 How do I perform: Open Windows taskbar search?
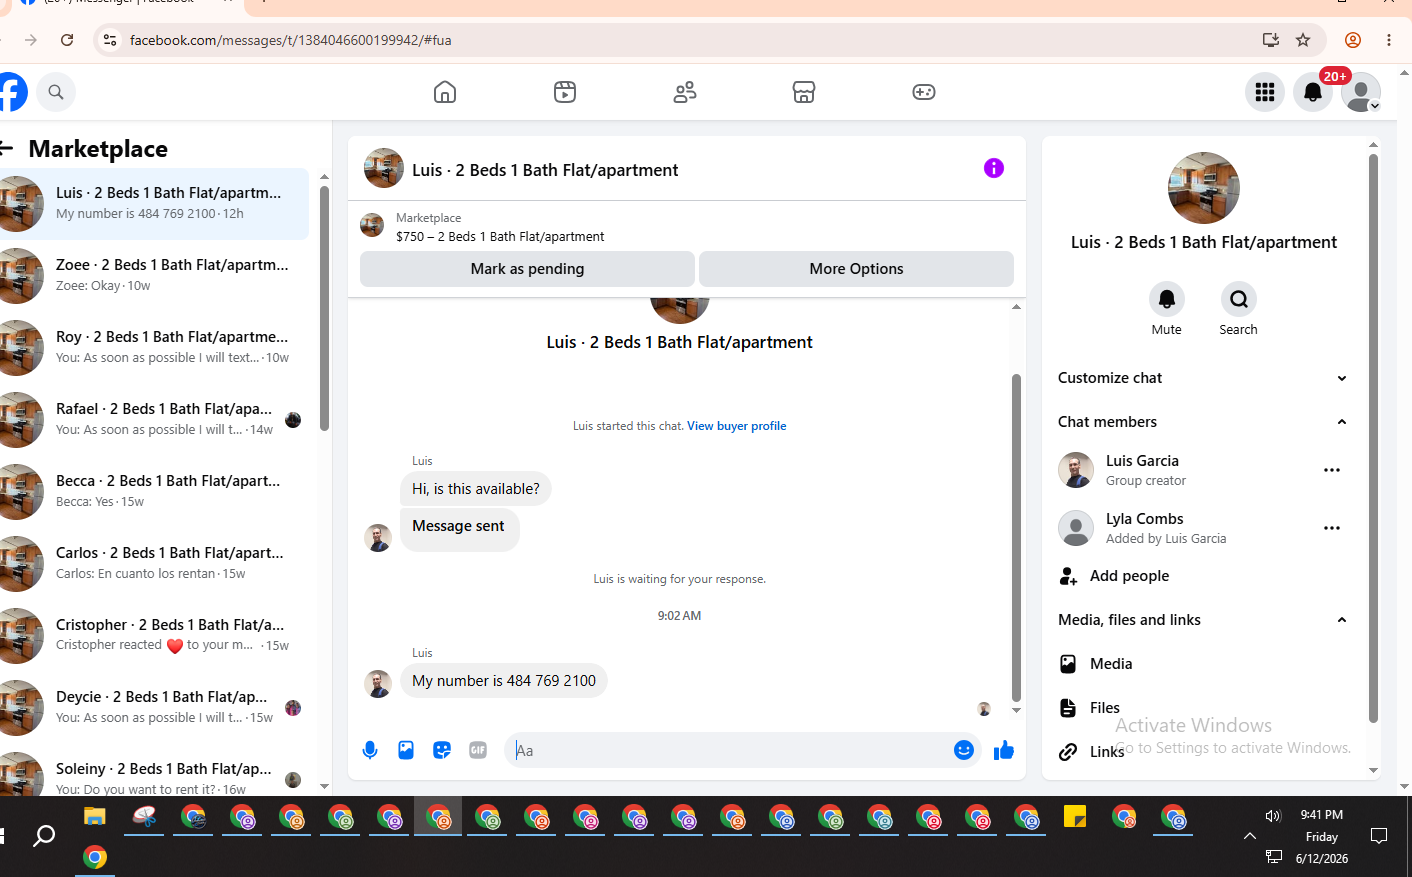coord(44,836)
